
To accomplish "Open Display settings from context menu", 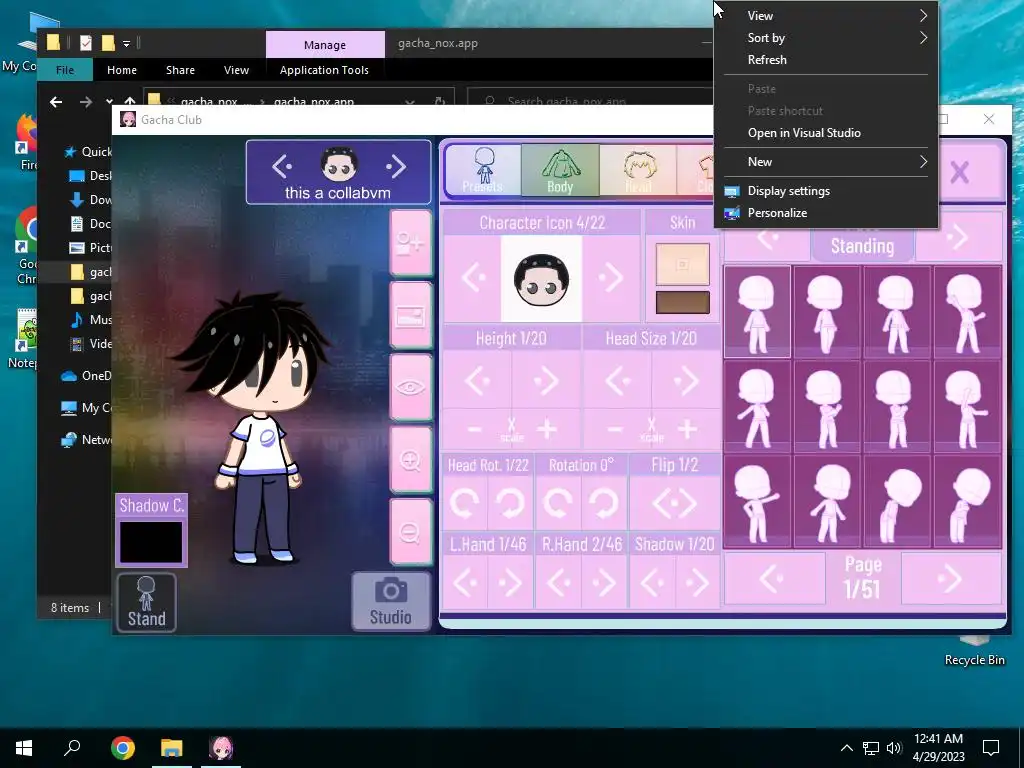I will pyautogui.click(x=826, y=191).
